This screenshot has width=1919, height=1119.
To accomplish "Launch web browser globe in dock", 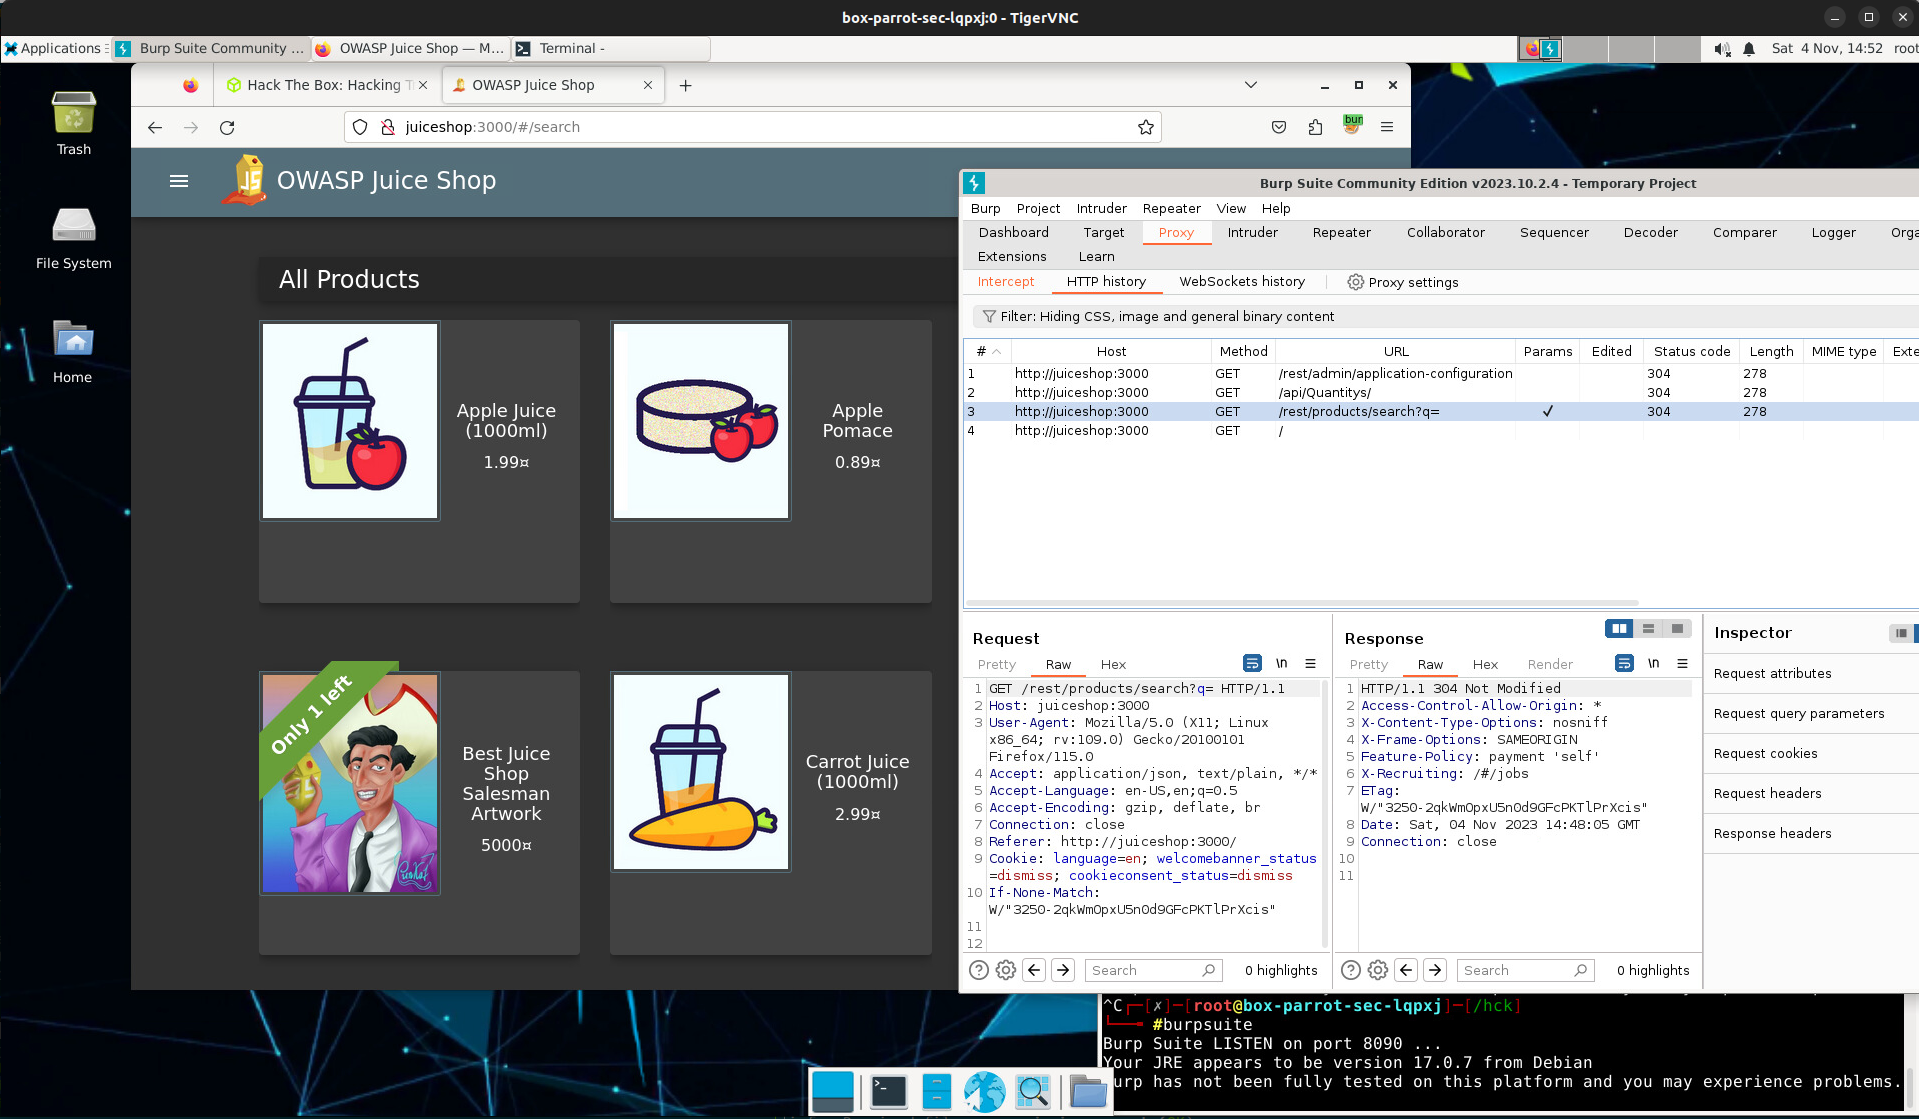I will 984,1091.
